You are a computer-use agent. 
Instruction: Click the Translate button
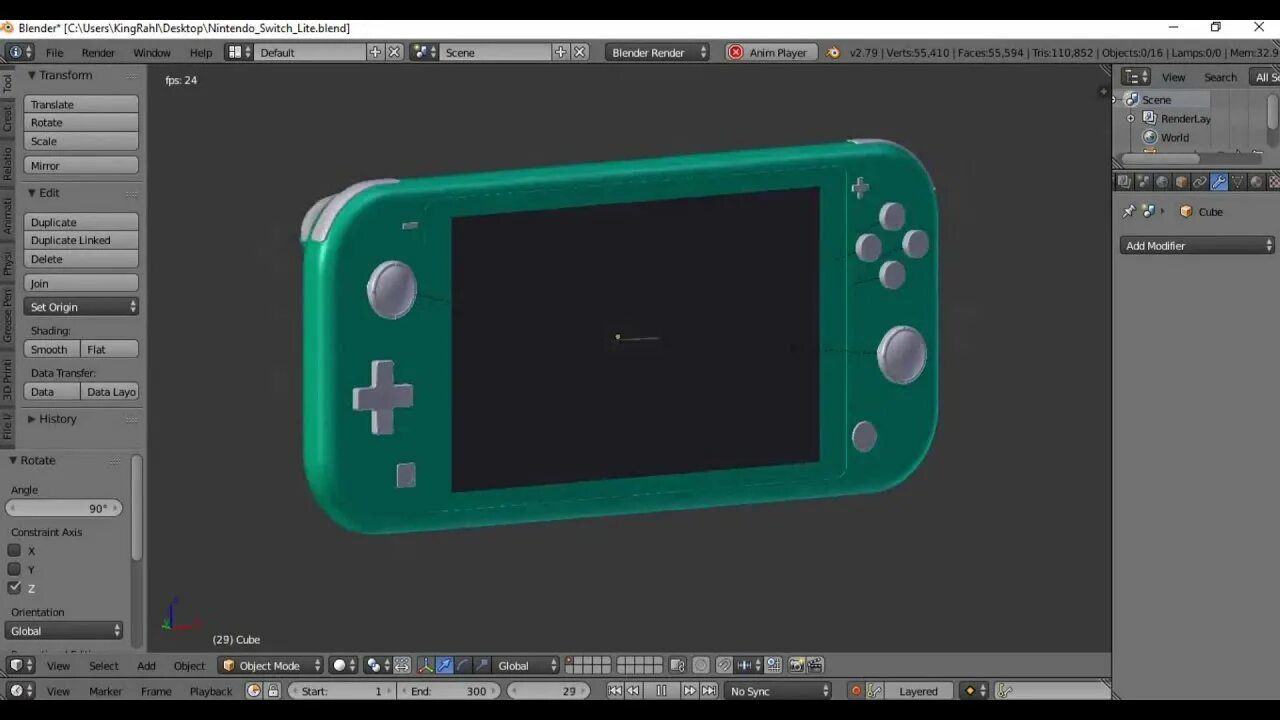(x=81, y=104)
